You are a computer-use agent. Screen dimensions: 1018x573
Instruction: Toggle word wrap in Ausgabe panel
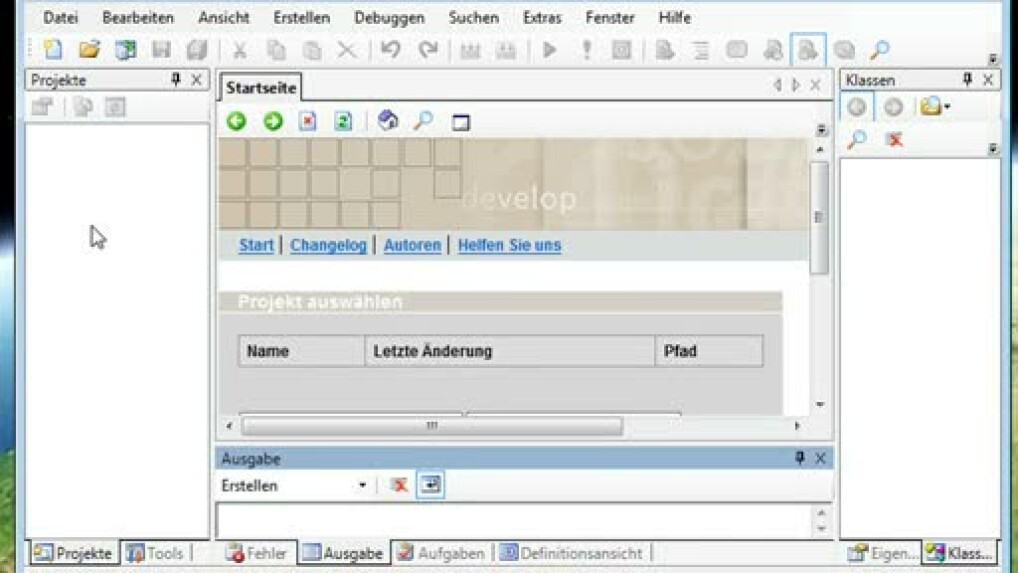click(x=430, y=485)
